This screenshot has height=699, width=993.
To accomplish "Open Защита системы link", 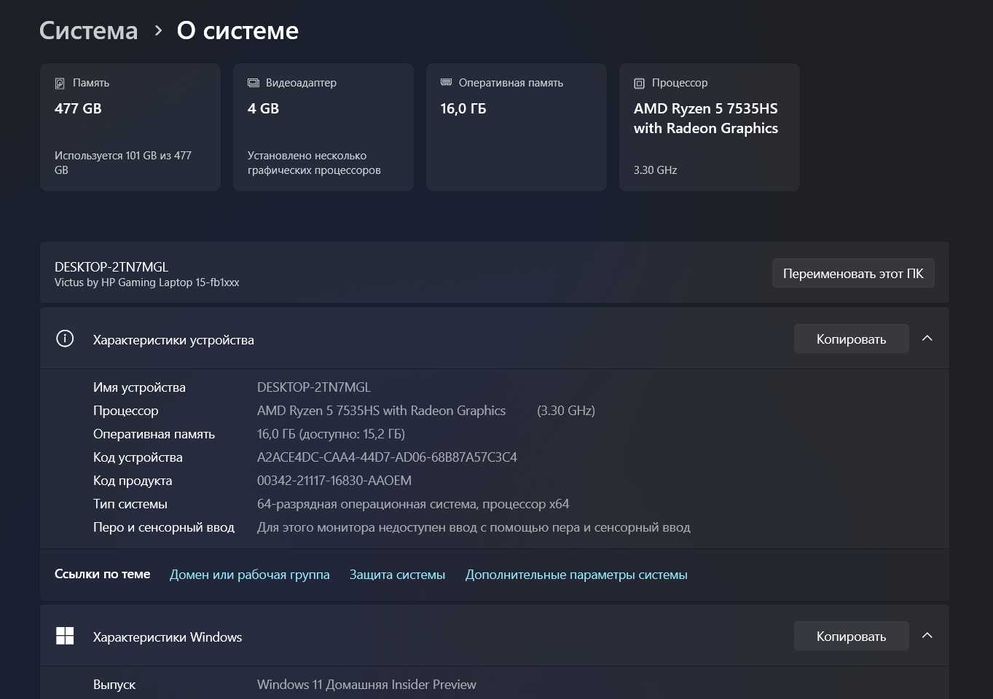I will click(x=397, y=575).
